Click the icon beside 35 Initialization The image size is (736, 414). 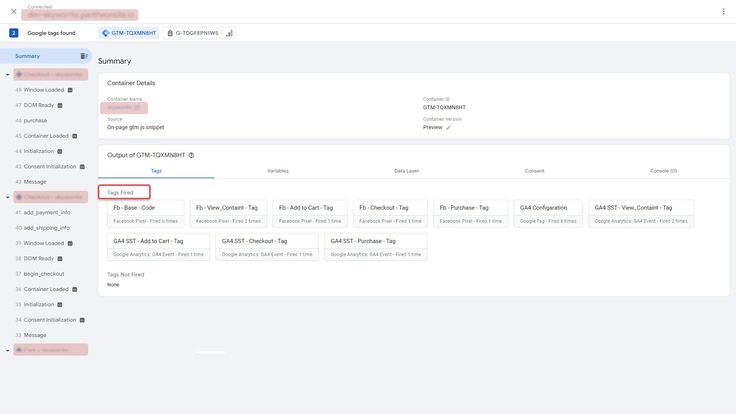click(60, 305)
